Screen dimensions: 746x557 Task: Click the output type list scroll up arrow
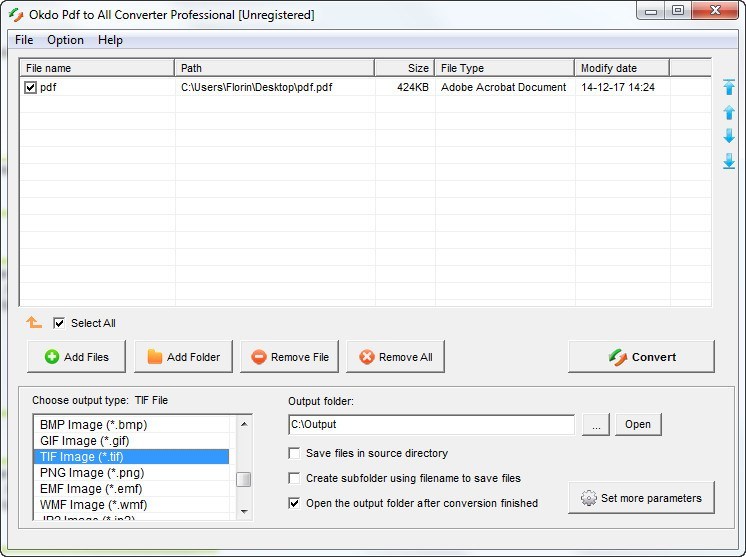244,424
